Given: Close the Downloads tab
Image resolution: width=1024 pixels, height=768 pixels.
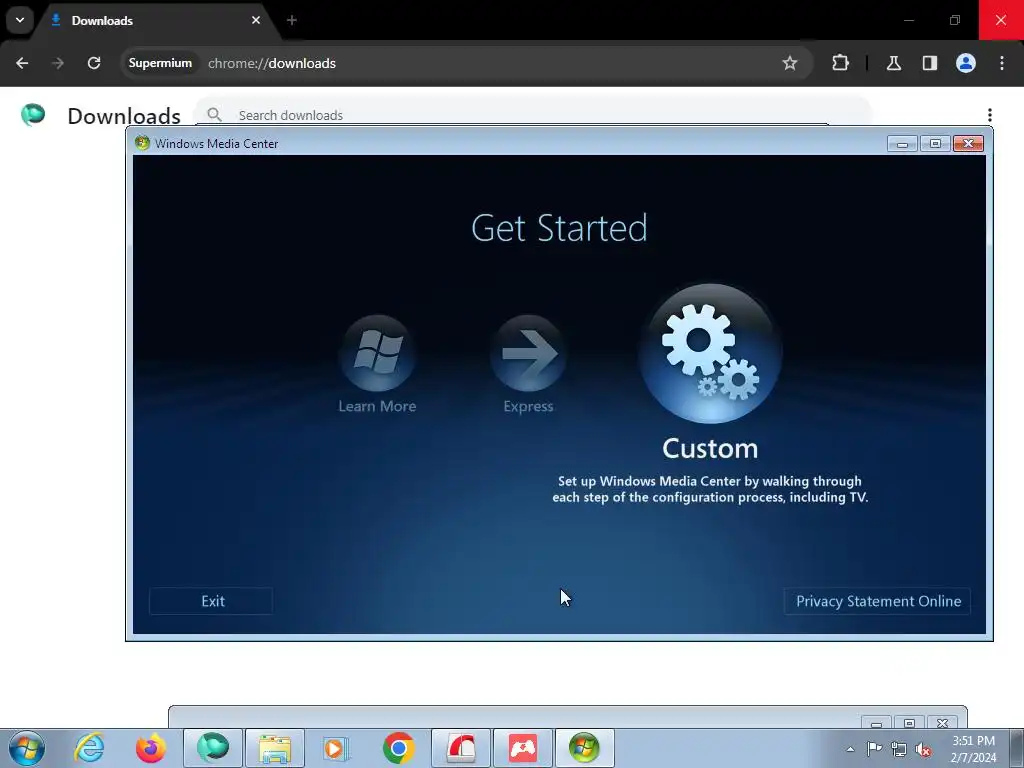Looking at the screenshot, I should [x=256, y=20].
